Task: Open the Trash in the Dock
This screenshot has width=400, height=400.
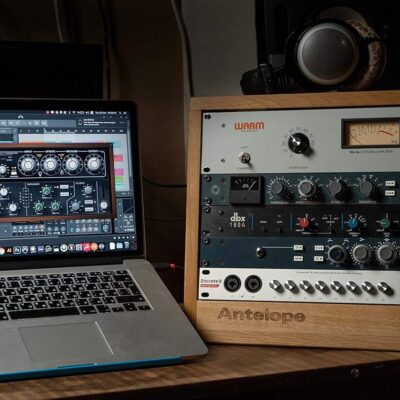Action: (127, 245)
